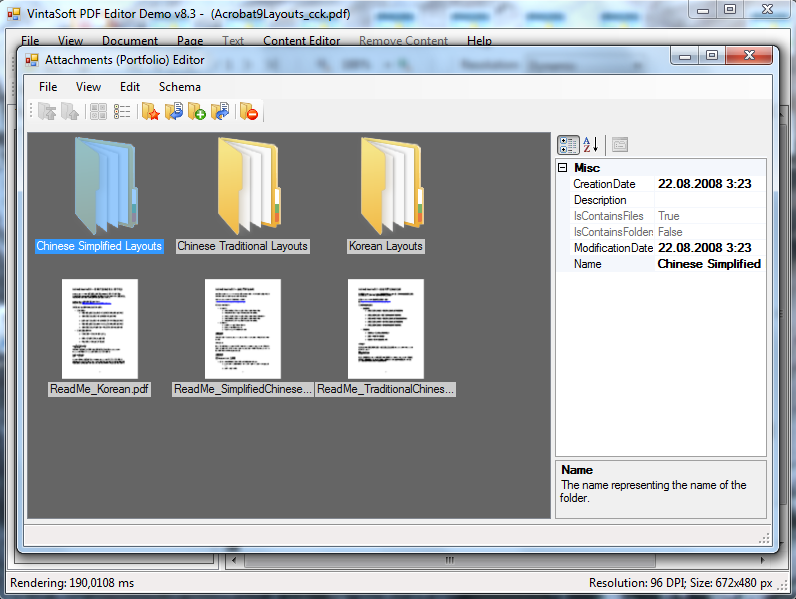Select the Chinese Simplified Layouts folder icon

(105, 186)
